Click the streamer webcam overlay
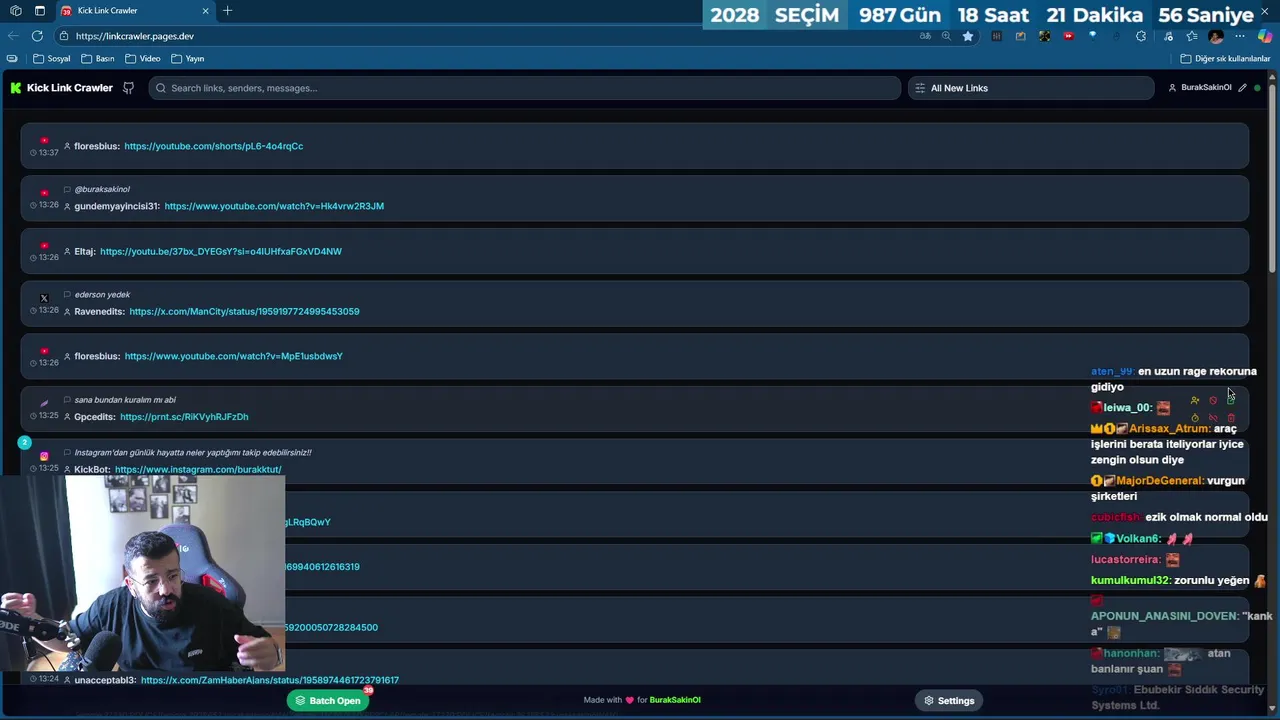This screenshot has width=1280, height=720. click(x=143, y=573)
